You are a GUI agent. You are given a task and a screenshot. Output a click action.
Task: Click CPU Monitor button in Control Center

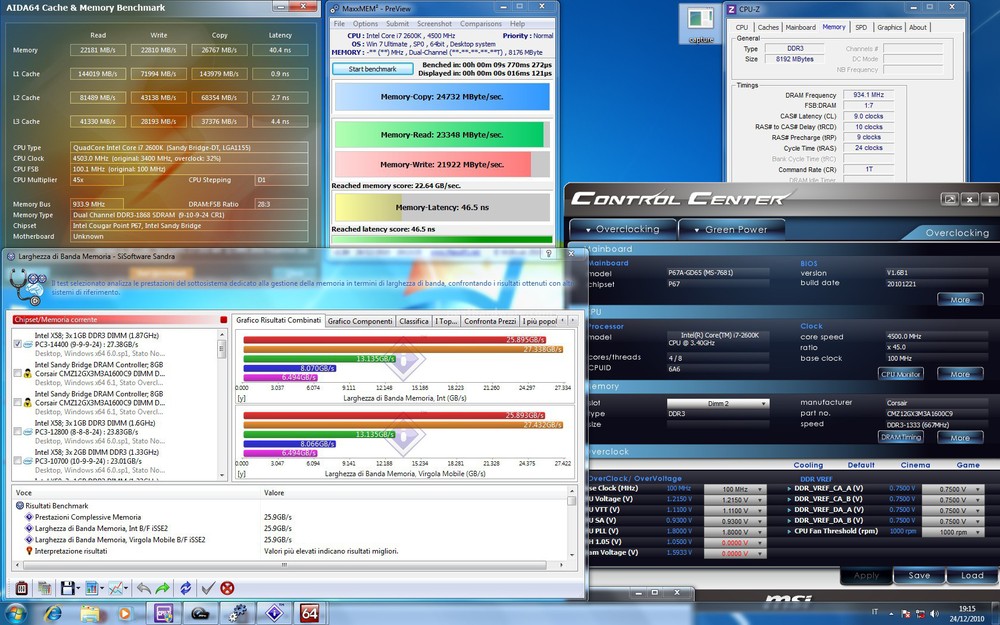tap(901, 374)
